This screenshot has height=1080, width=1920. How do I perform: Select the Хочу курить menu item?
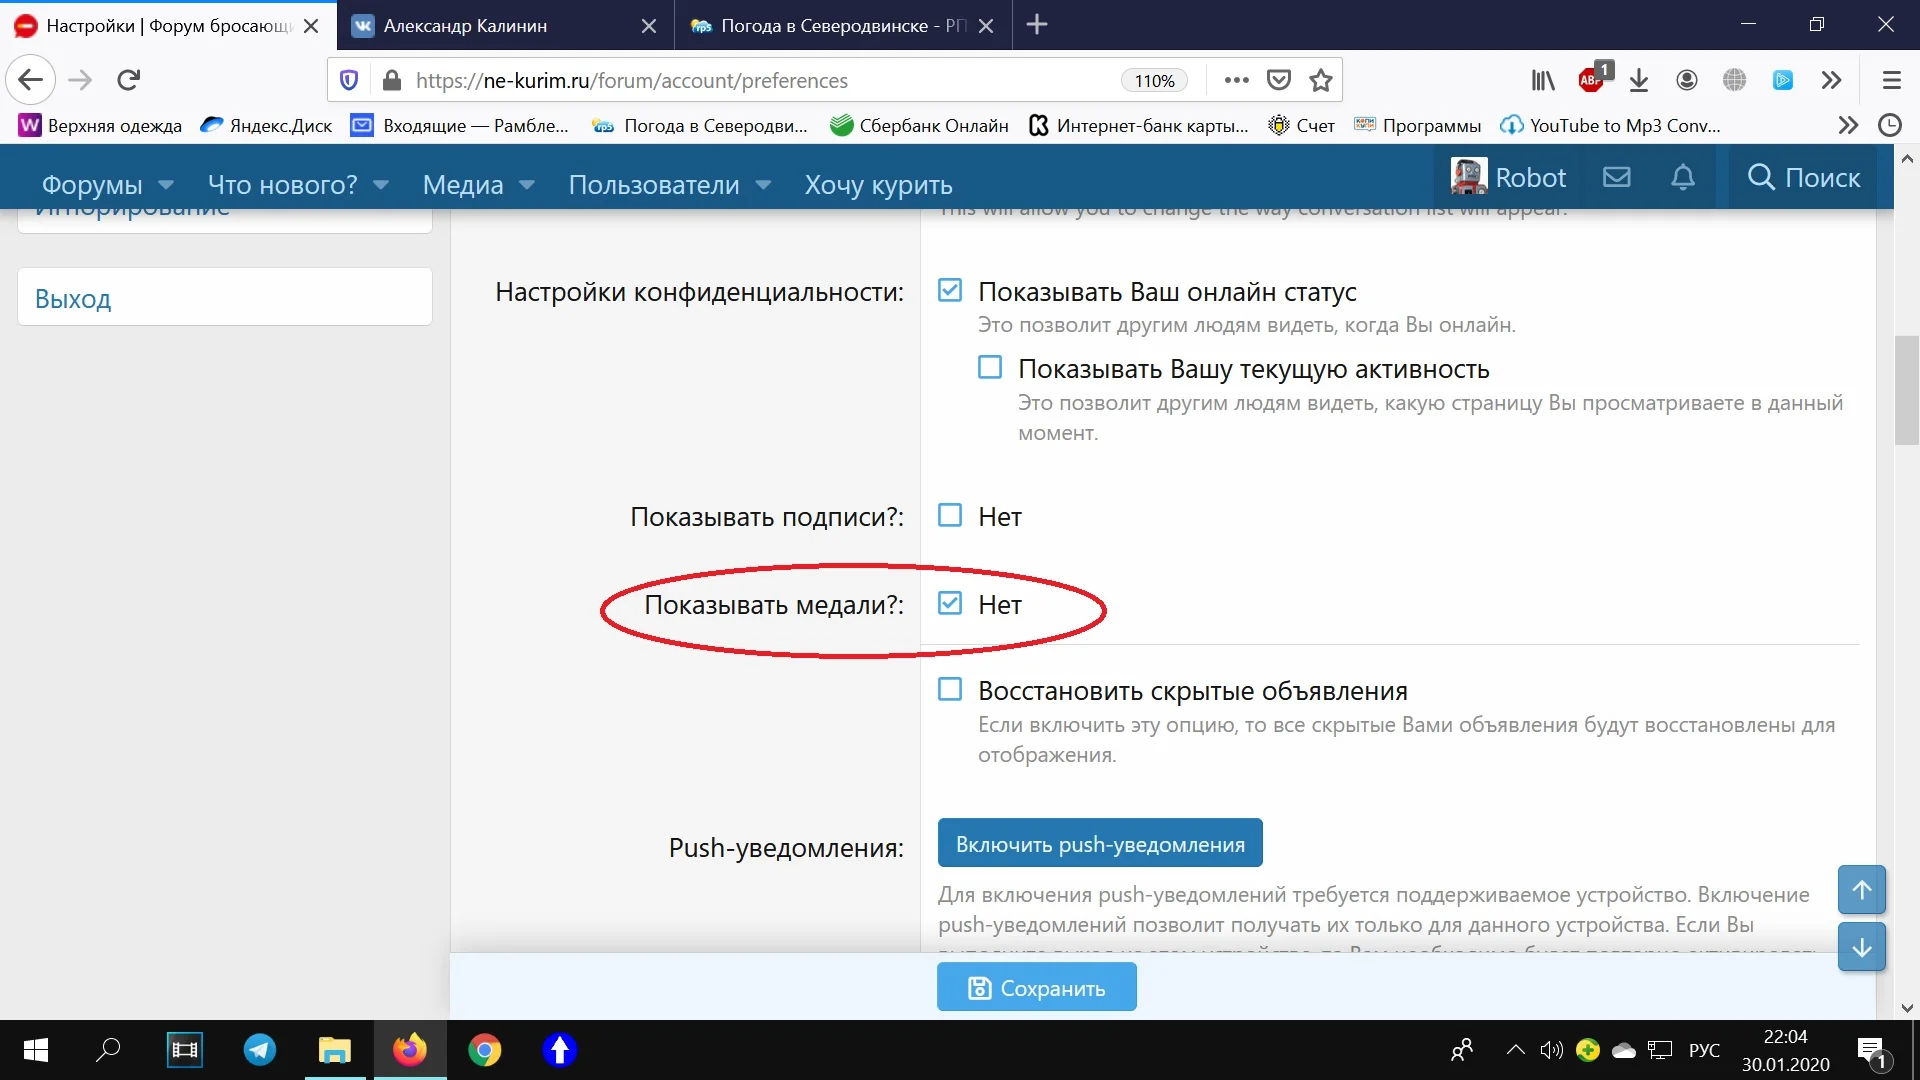point(879,185)
